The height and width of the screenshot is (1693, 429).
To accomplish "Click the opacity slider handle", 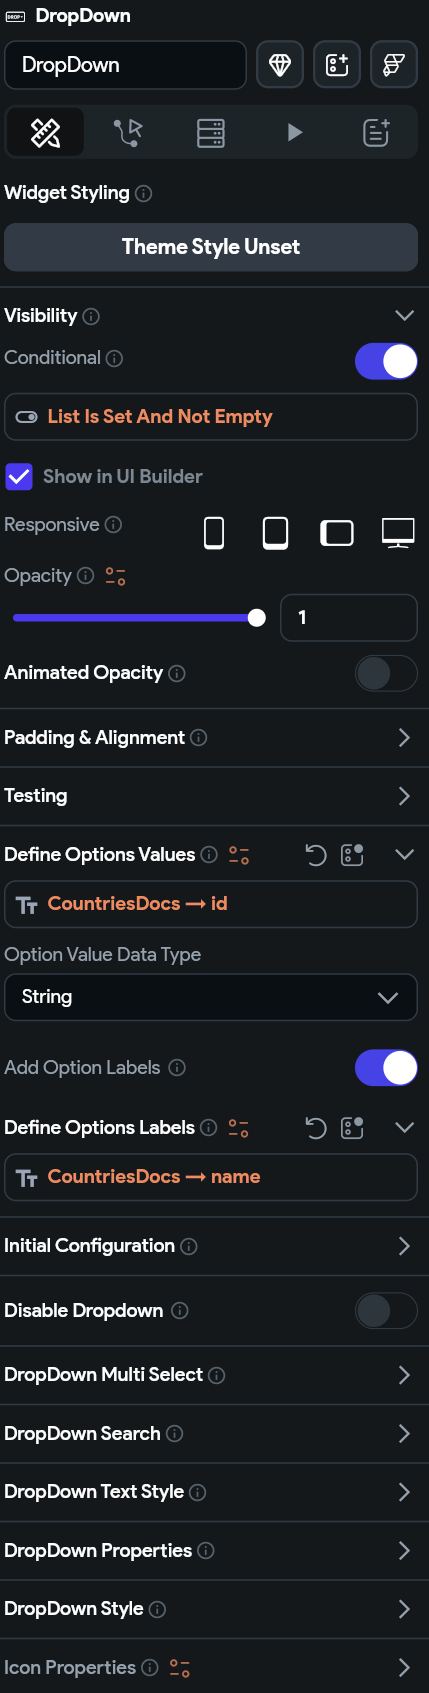I will point(257,618).
